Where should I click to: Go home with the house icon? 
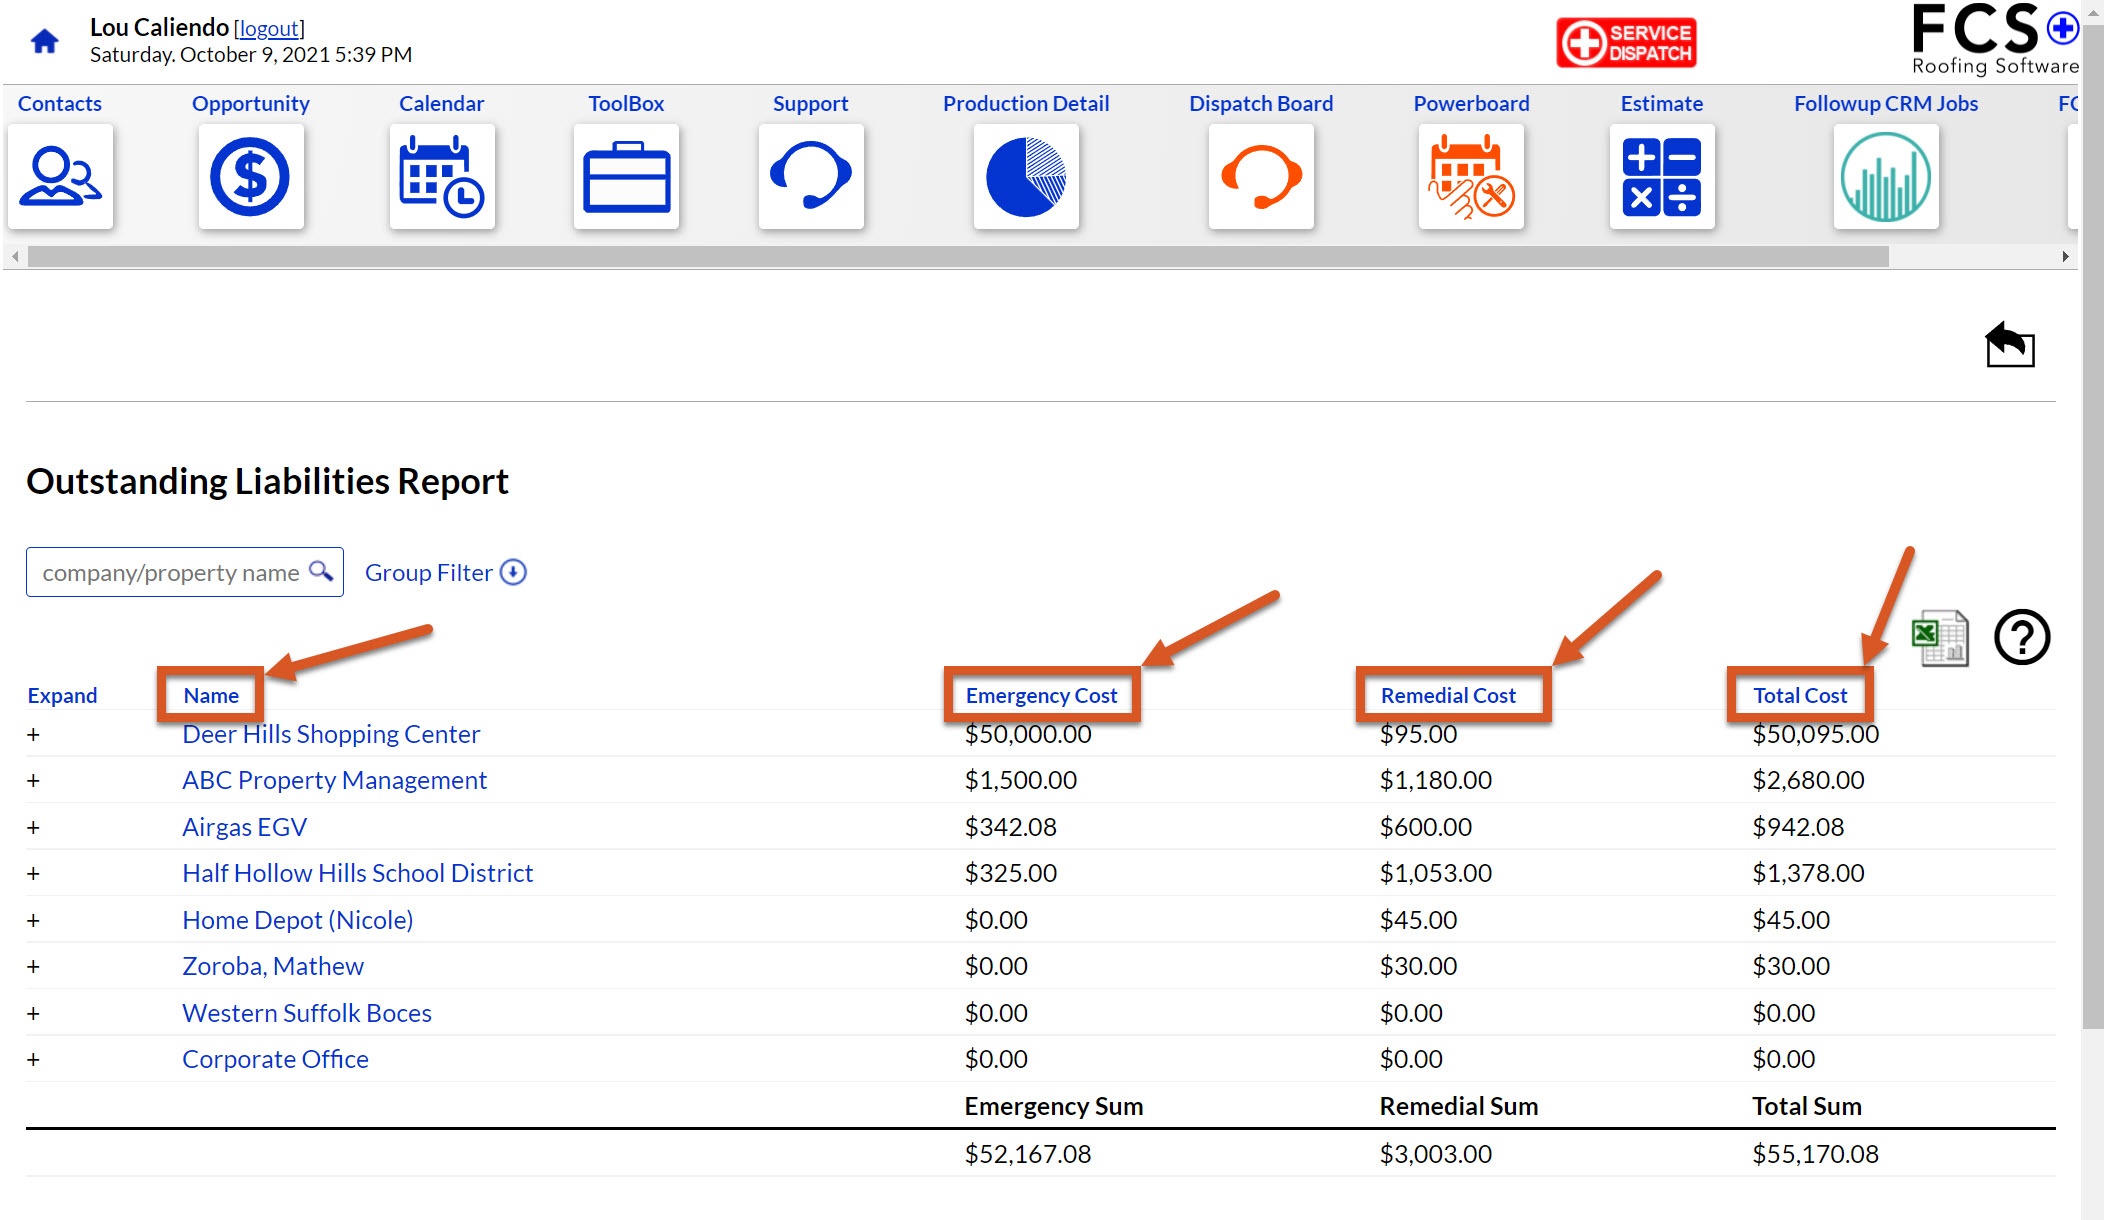(45, 41)
